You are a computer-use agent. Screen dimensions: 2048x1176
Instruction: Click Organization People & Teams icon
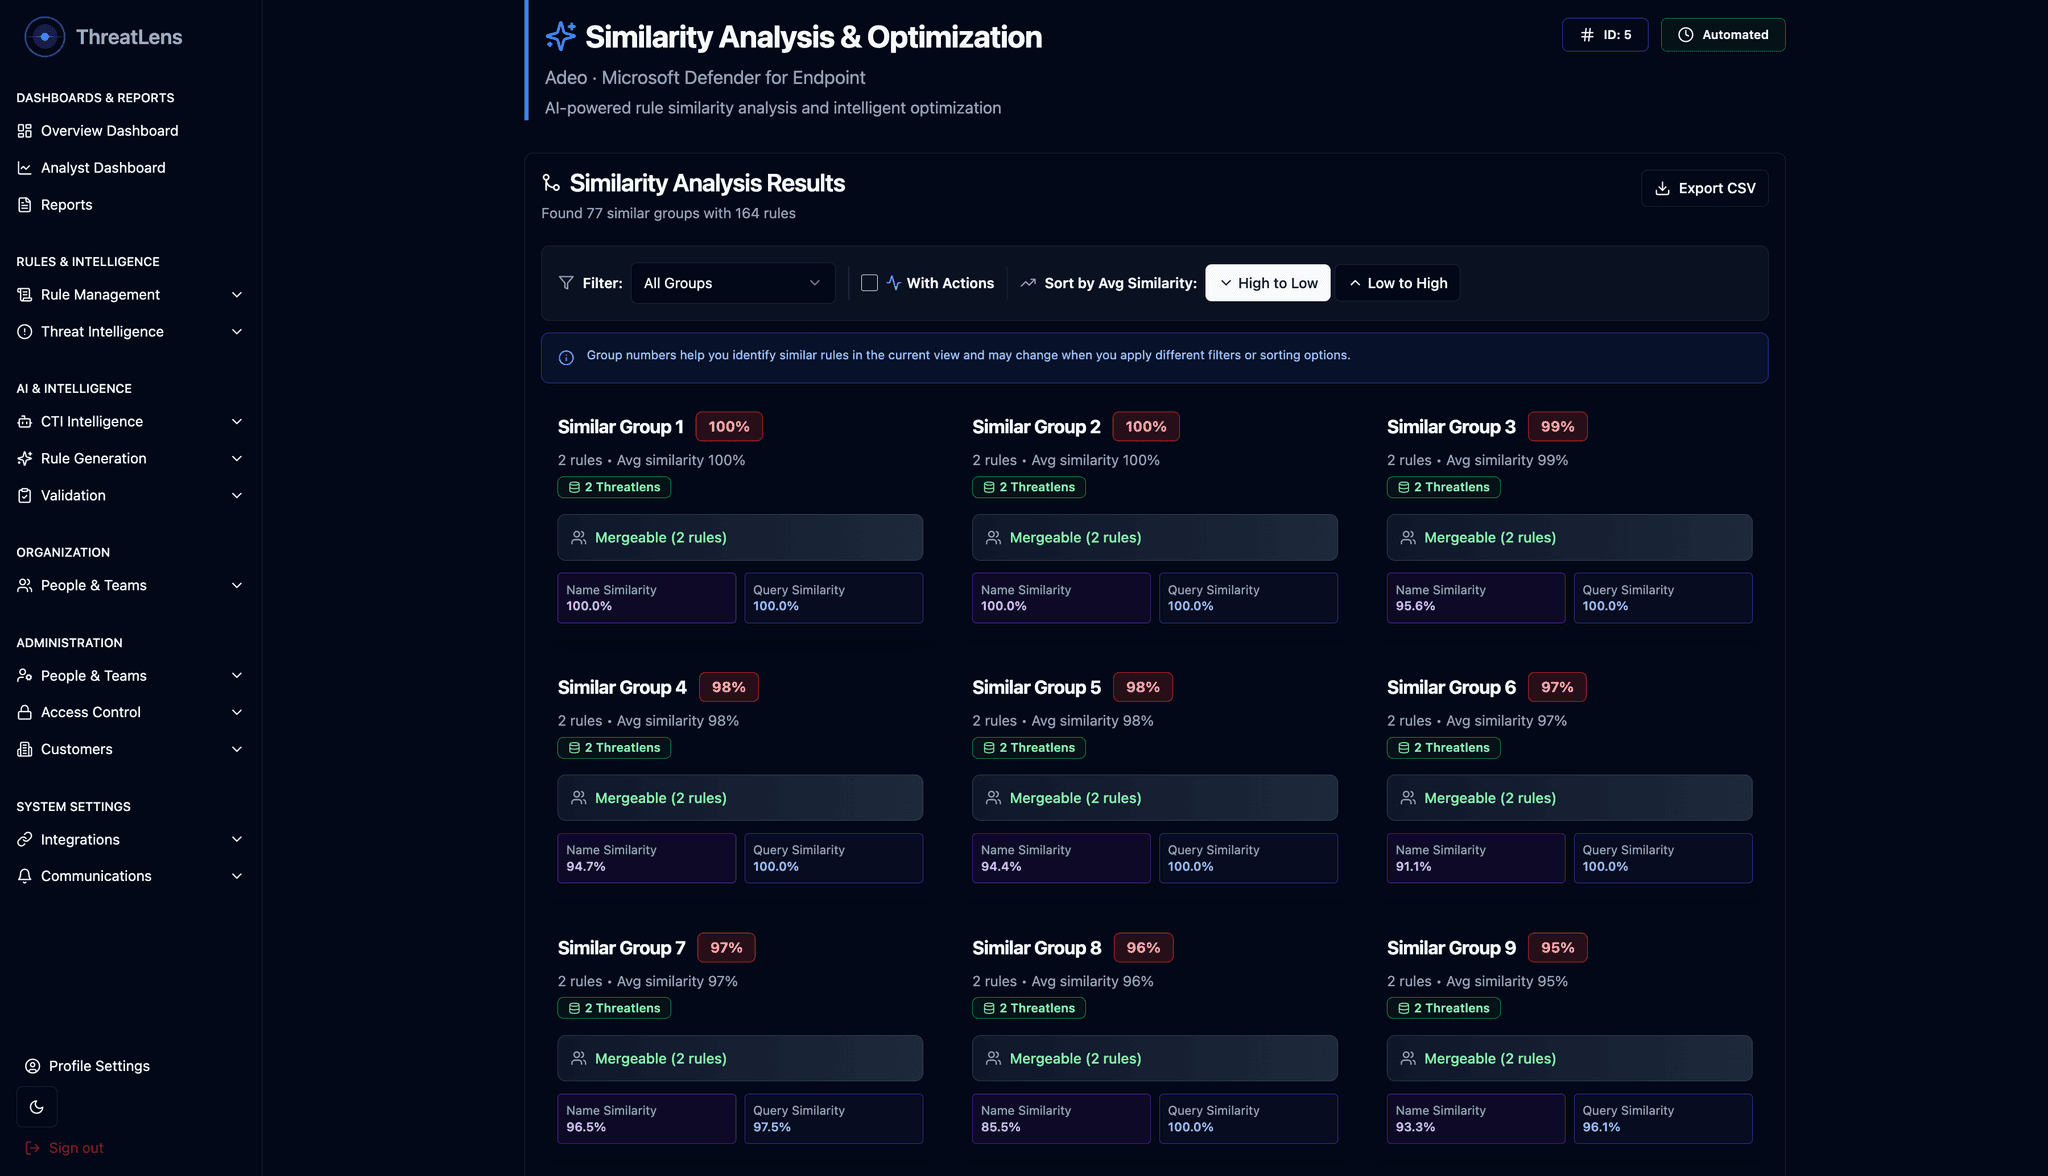pyautogui.click(x=25, y=586)
